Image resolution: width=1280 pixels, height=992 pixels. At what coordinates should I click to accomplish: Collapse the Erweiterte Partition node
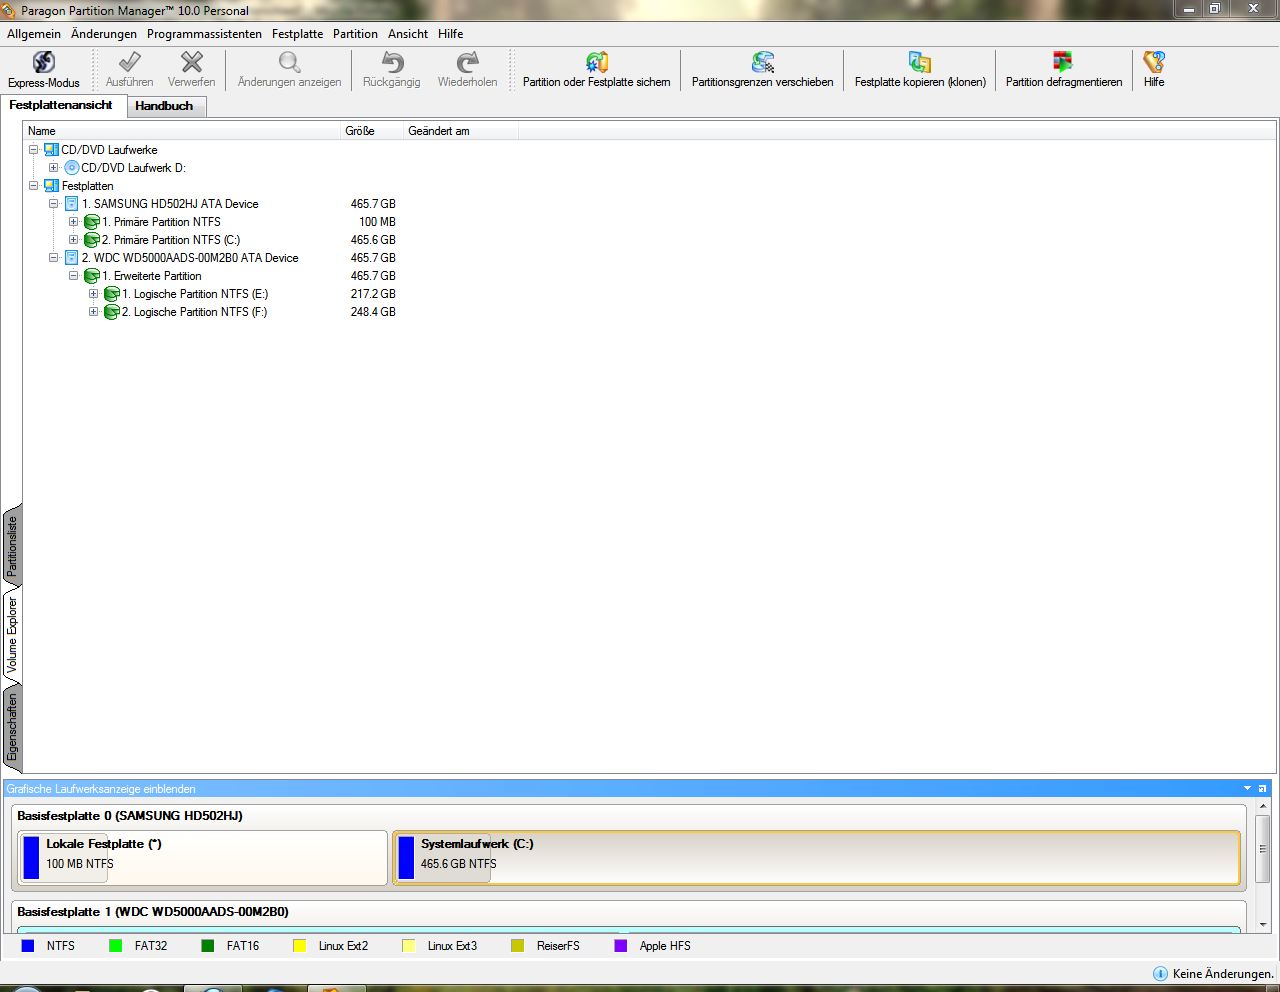74,276
